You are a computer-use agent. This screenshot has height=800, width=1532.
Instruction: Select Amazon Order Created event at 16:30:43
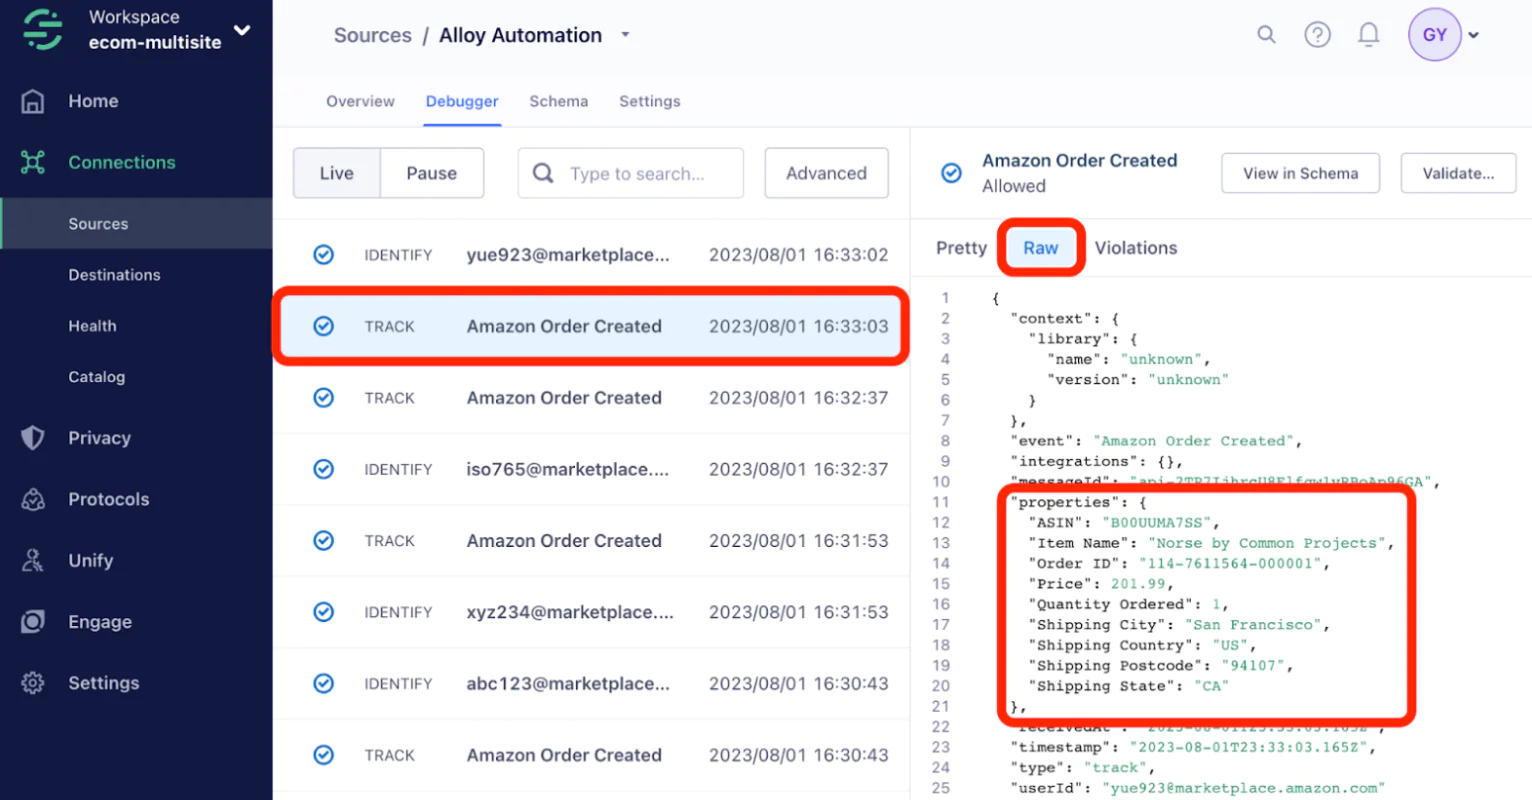pyautogui.click(x=591, y=755)
